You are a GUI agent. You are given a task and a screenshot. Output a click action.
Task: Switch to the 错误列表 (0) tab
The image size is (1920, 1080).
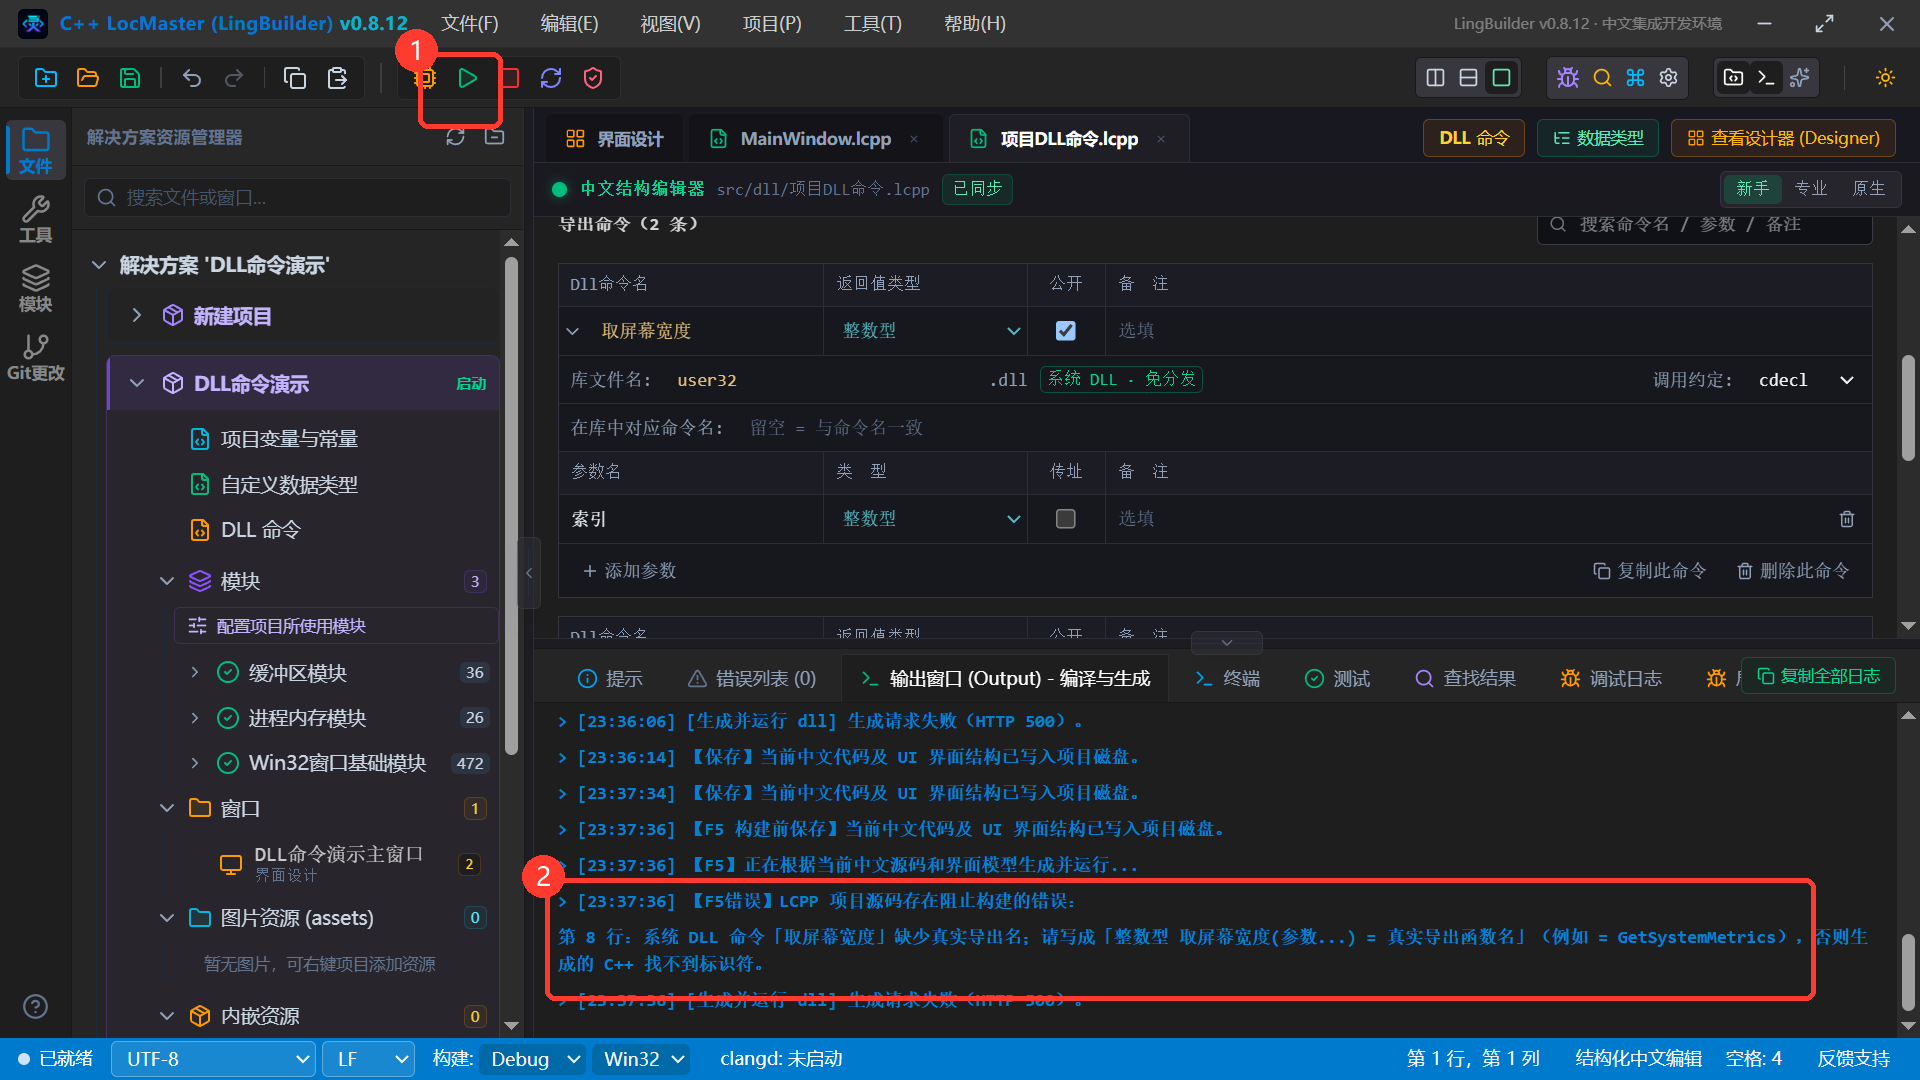point(752,679)
